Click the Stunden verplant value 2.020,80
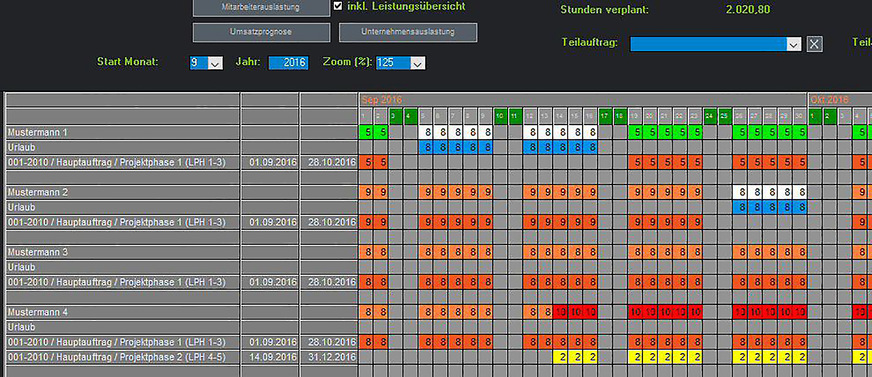The height and width of the screenshot is (377, 872). [748, 9]
